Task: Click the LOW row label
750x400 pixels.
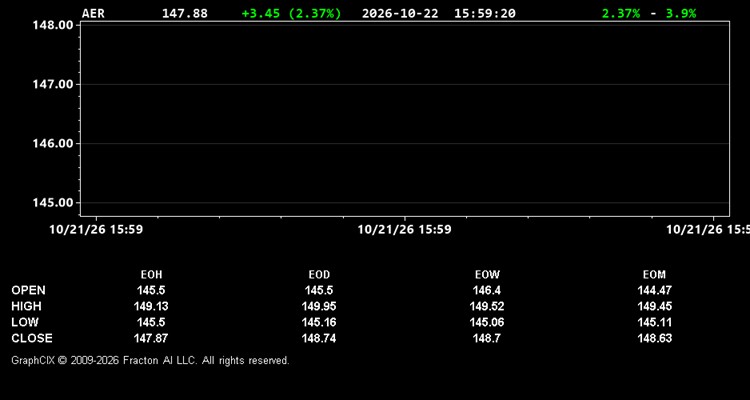Action: (x=25, y=322)
